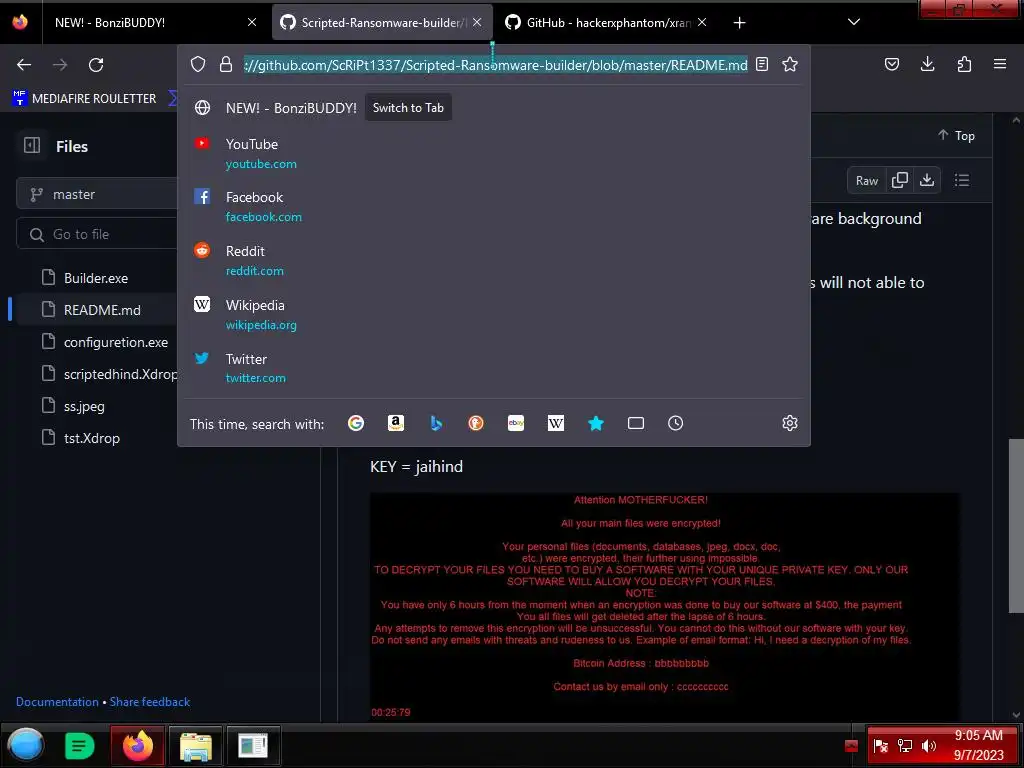The image size is (1024, 768).
Task: Open the Start orb on taskbar
Action: (x=26, y=744)
